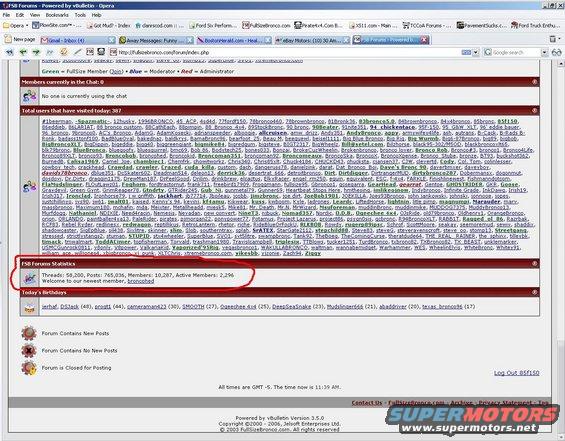Image resolution: width=565 pixels, height=441 pixels.
Task: Click the FSB Forums Statistics chart icon
Action: (x=30, y=278)
